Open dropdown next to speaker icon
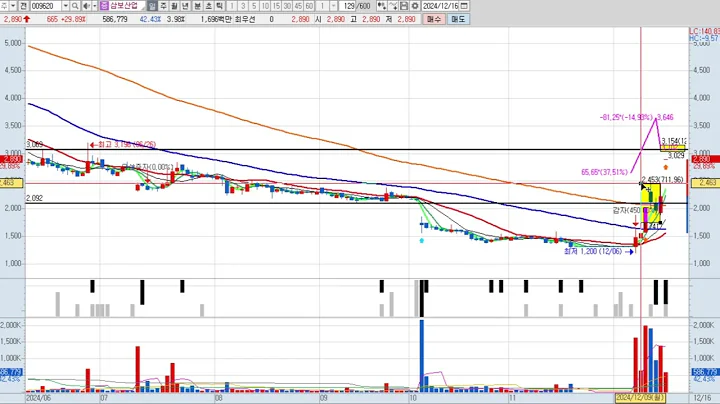The height and width of the screenshot is (404, 720). [95, 6]
